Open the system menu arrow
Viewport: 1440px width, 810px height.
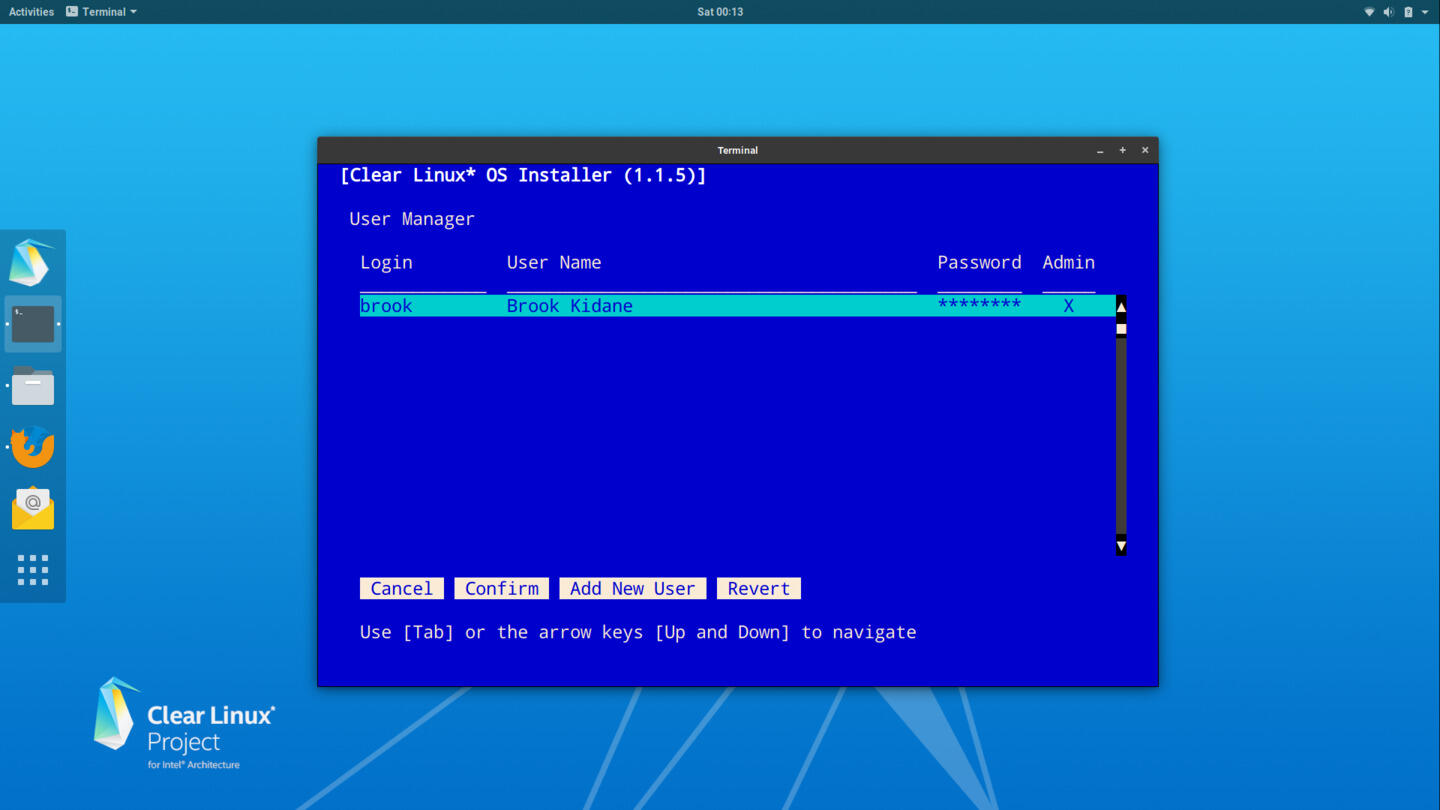coord(1425,12)
